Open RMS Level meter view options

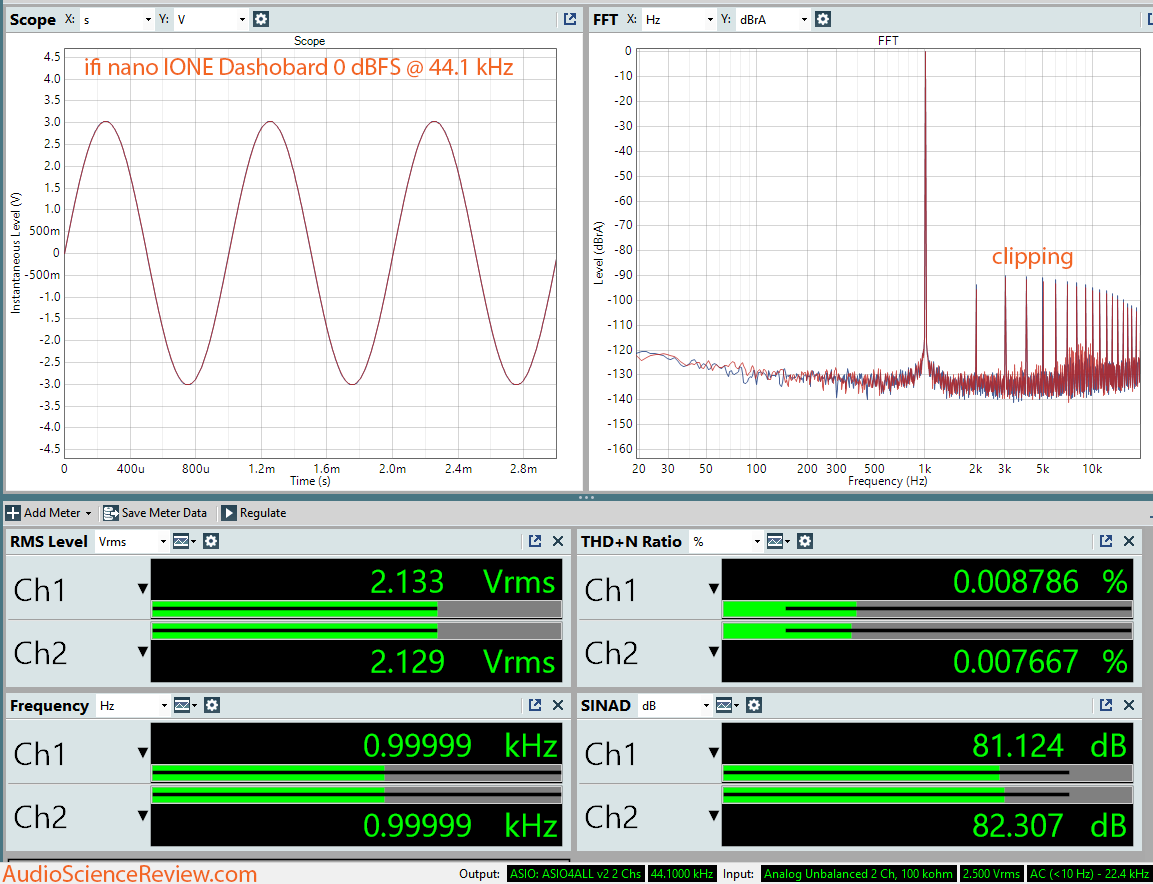point(184,541)
